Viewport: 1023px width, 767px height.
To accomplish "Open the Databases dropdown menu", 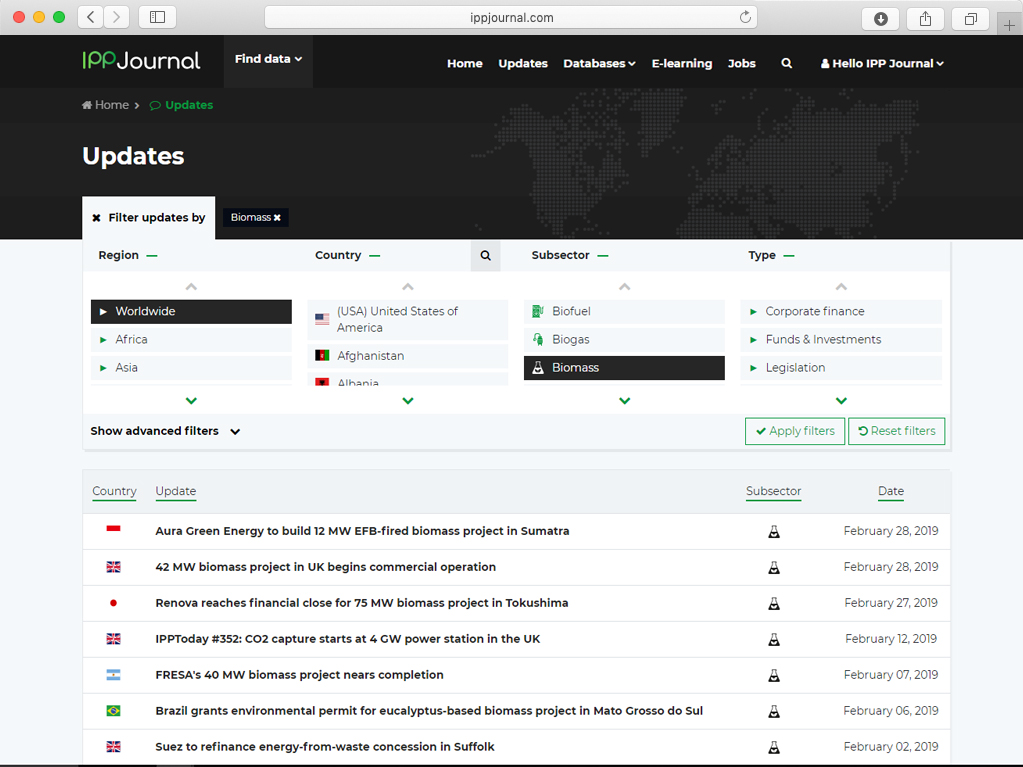I will pos(599,63).
